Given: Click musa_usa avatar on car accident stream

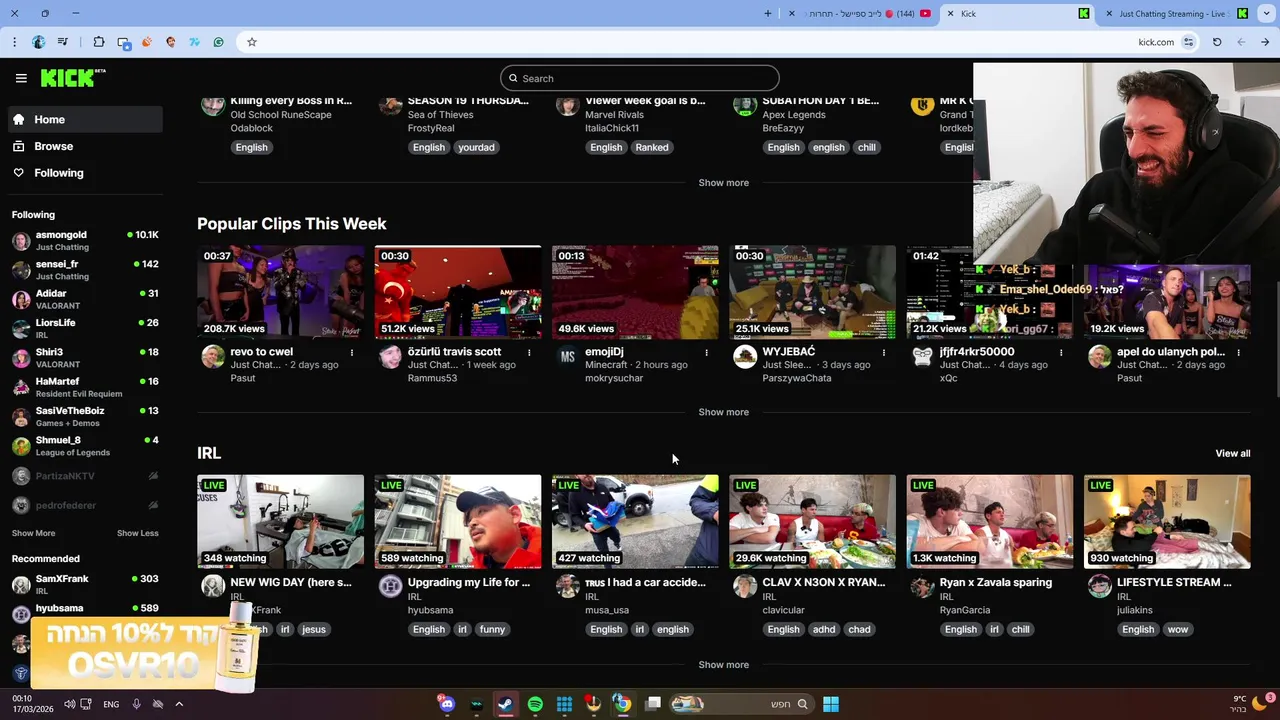Looking at the screenshot, I should 568,586.
